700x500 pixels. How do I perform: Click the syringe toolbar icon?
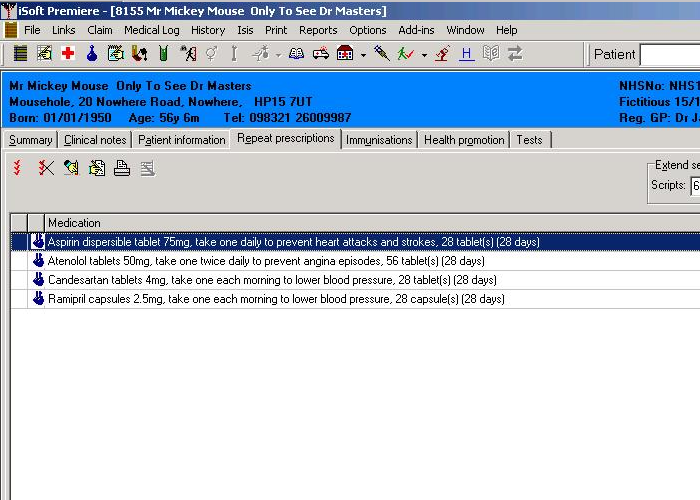(382, 54)
